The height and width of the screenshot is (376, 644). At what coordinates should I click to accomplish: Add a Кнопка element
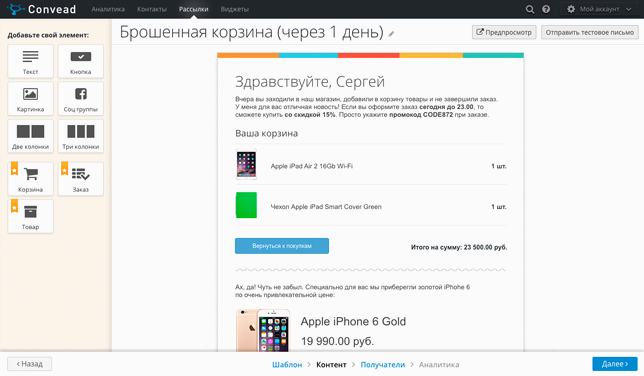(80, 61)
